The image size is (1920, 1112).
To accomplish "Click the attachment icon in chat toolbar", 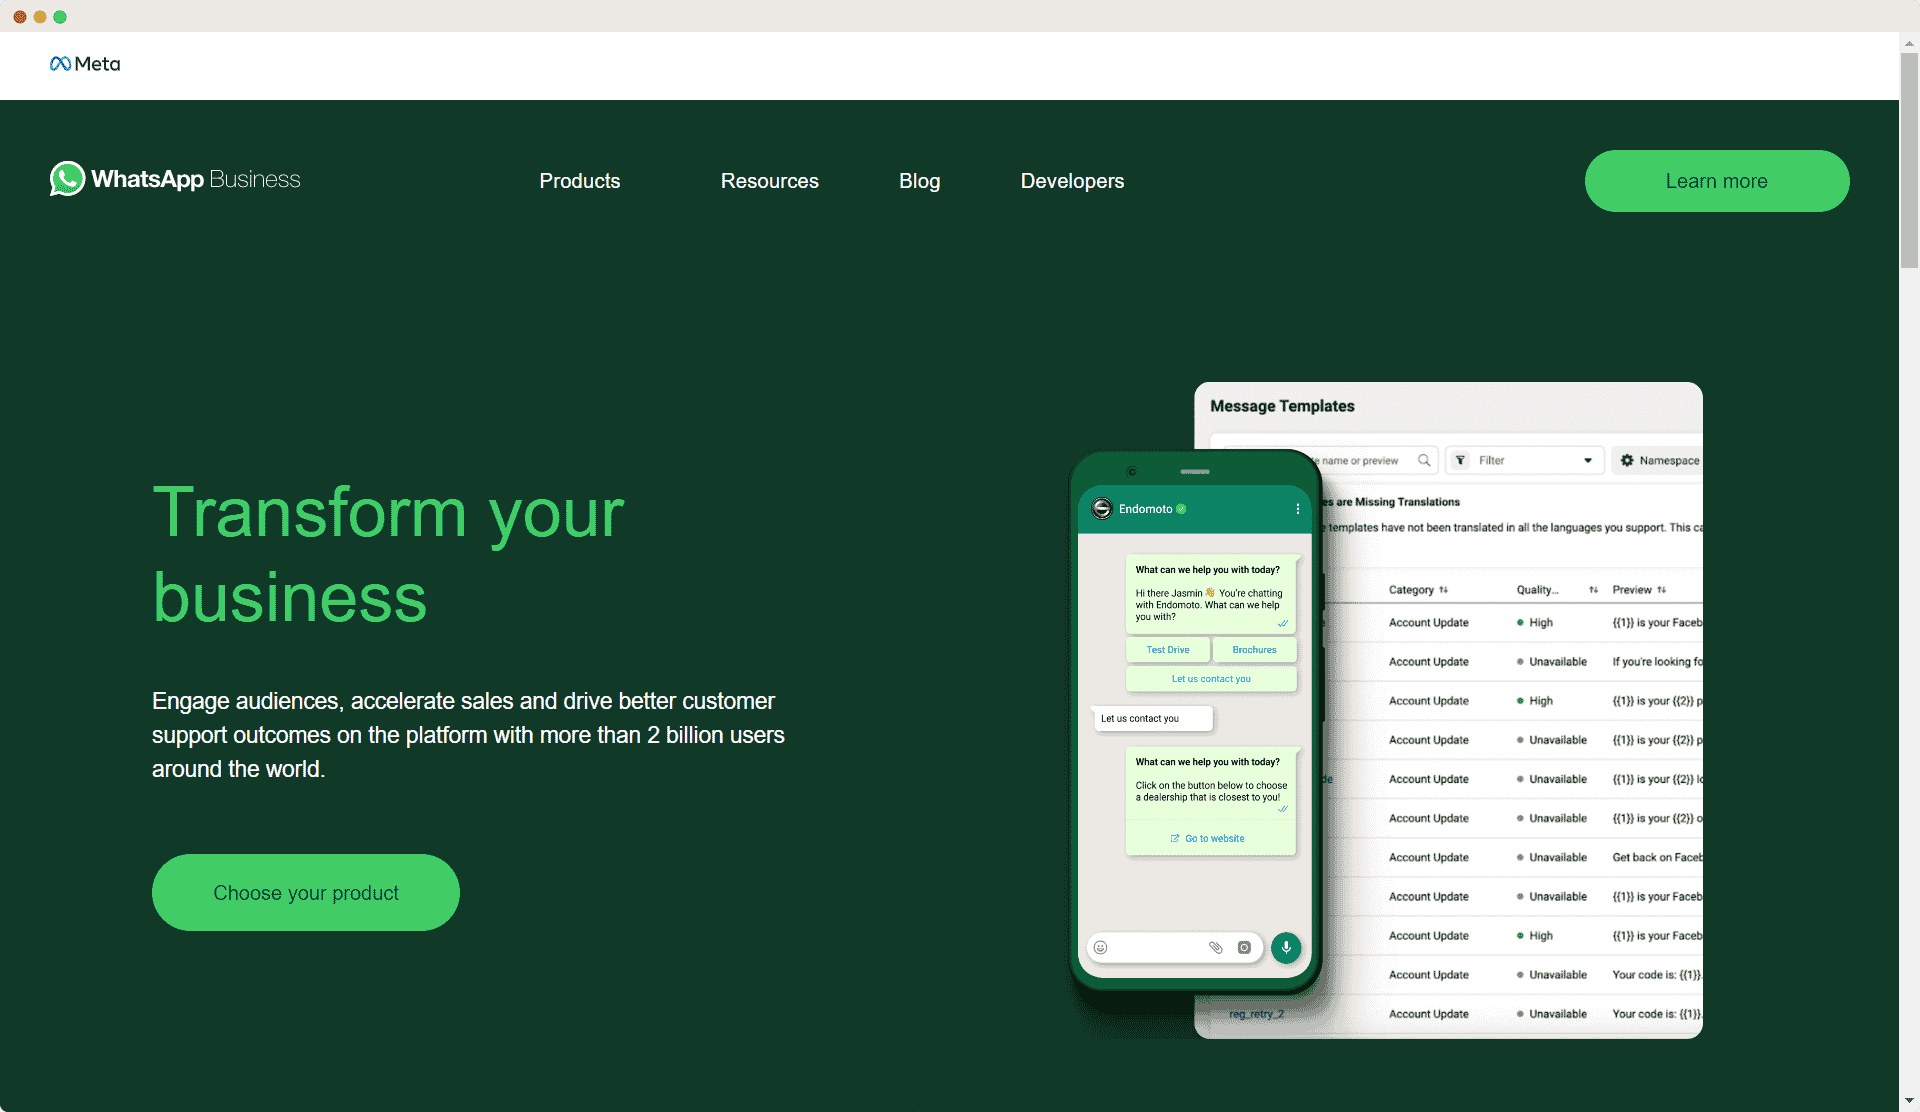I will click(x=1216, y=947).
